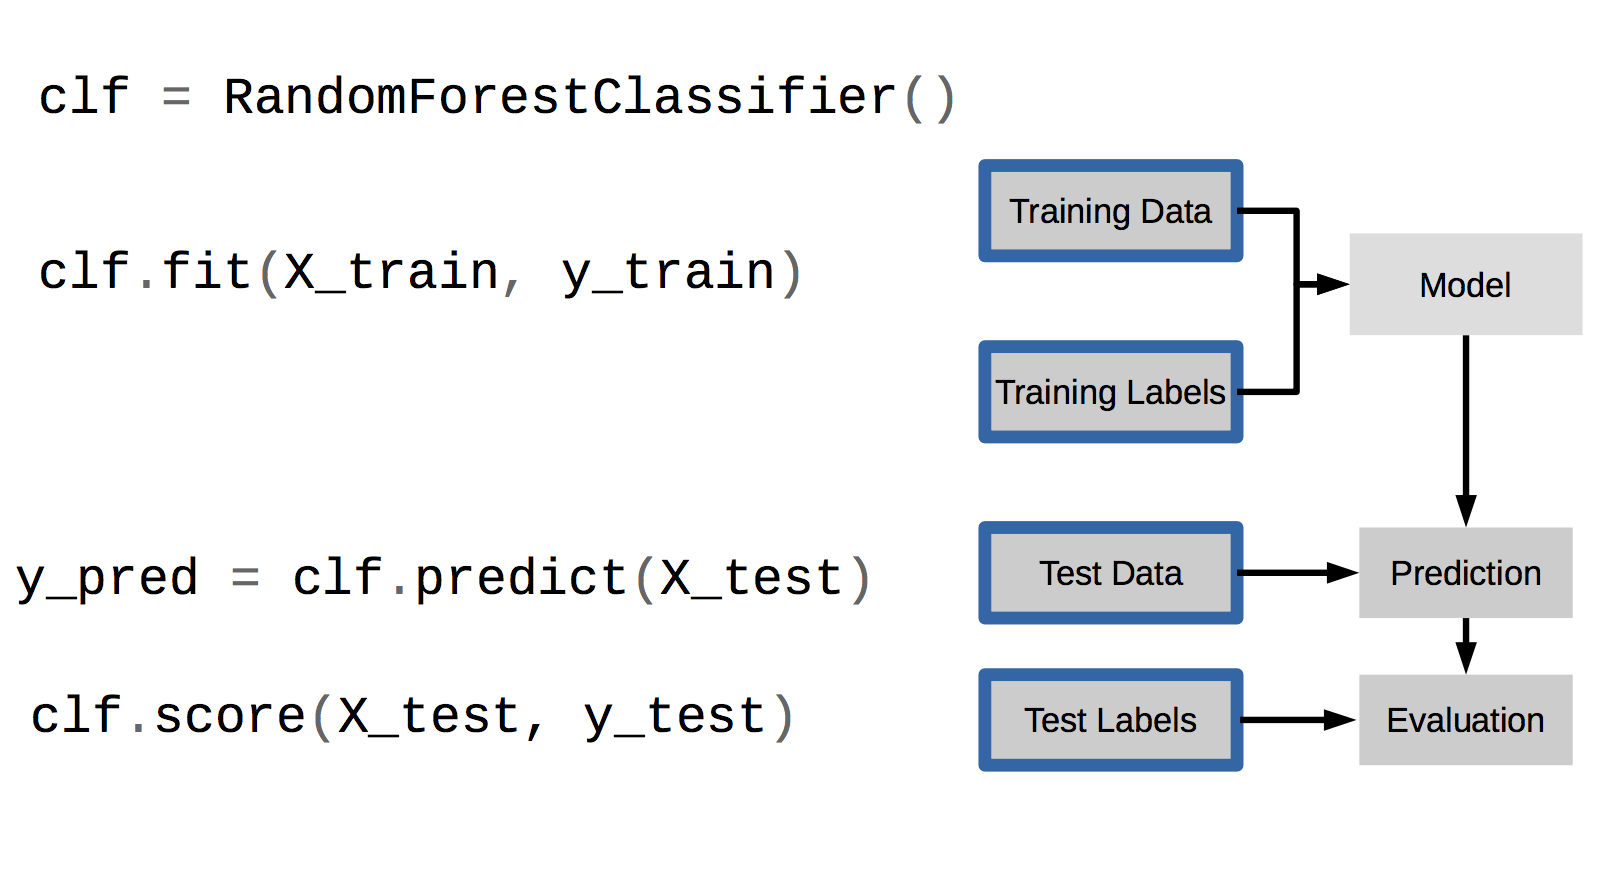Click the Evaluation box

click(x=1465, y=720)
